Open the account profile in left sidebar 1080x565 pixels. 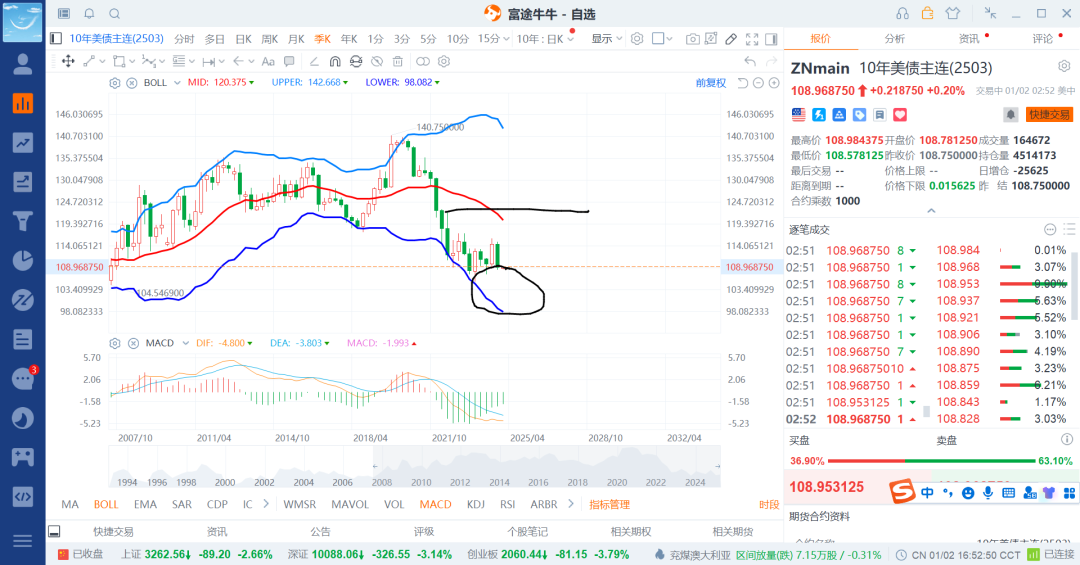[x=23, y=64]
